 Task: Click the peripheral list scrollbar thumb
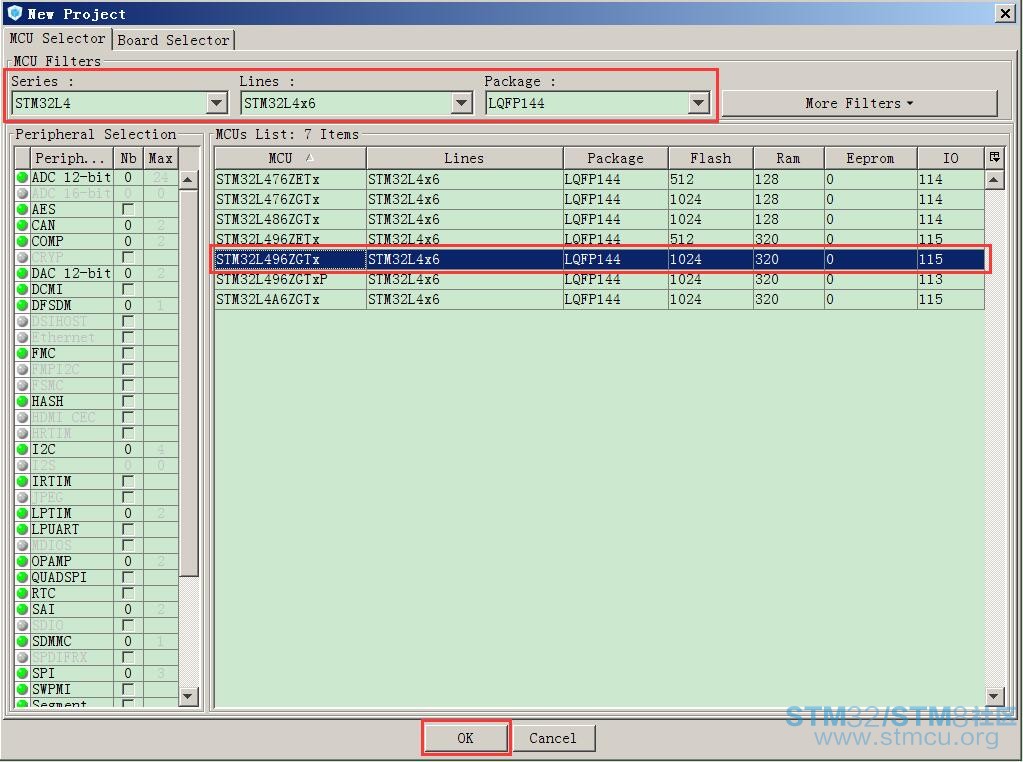(x=189, y=384)
